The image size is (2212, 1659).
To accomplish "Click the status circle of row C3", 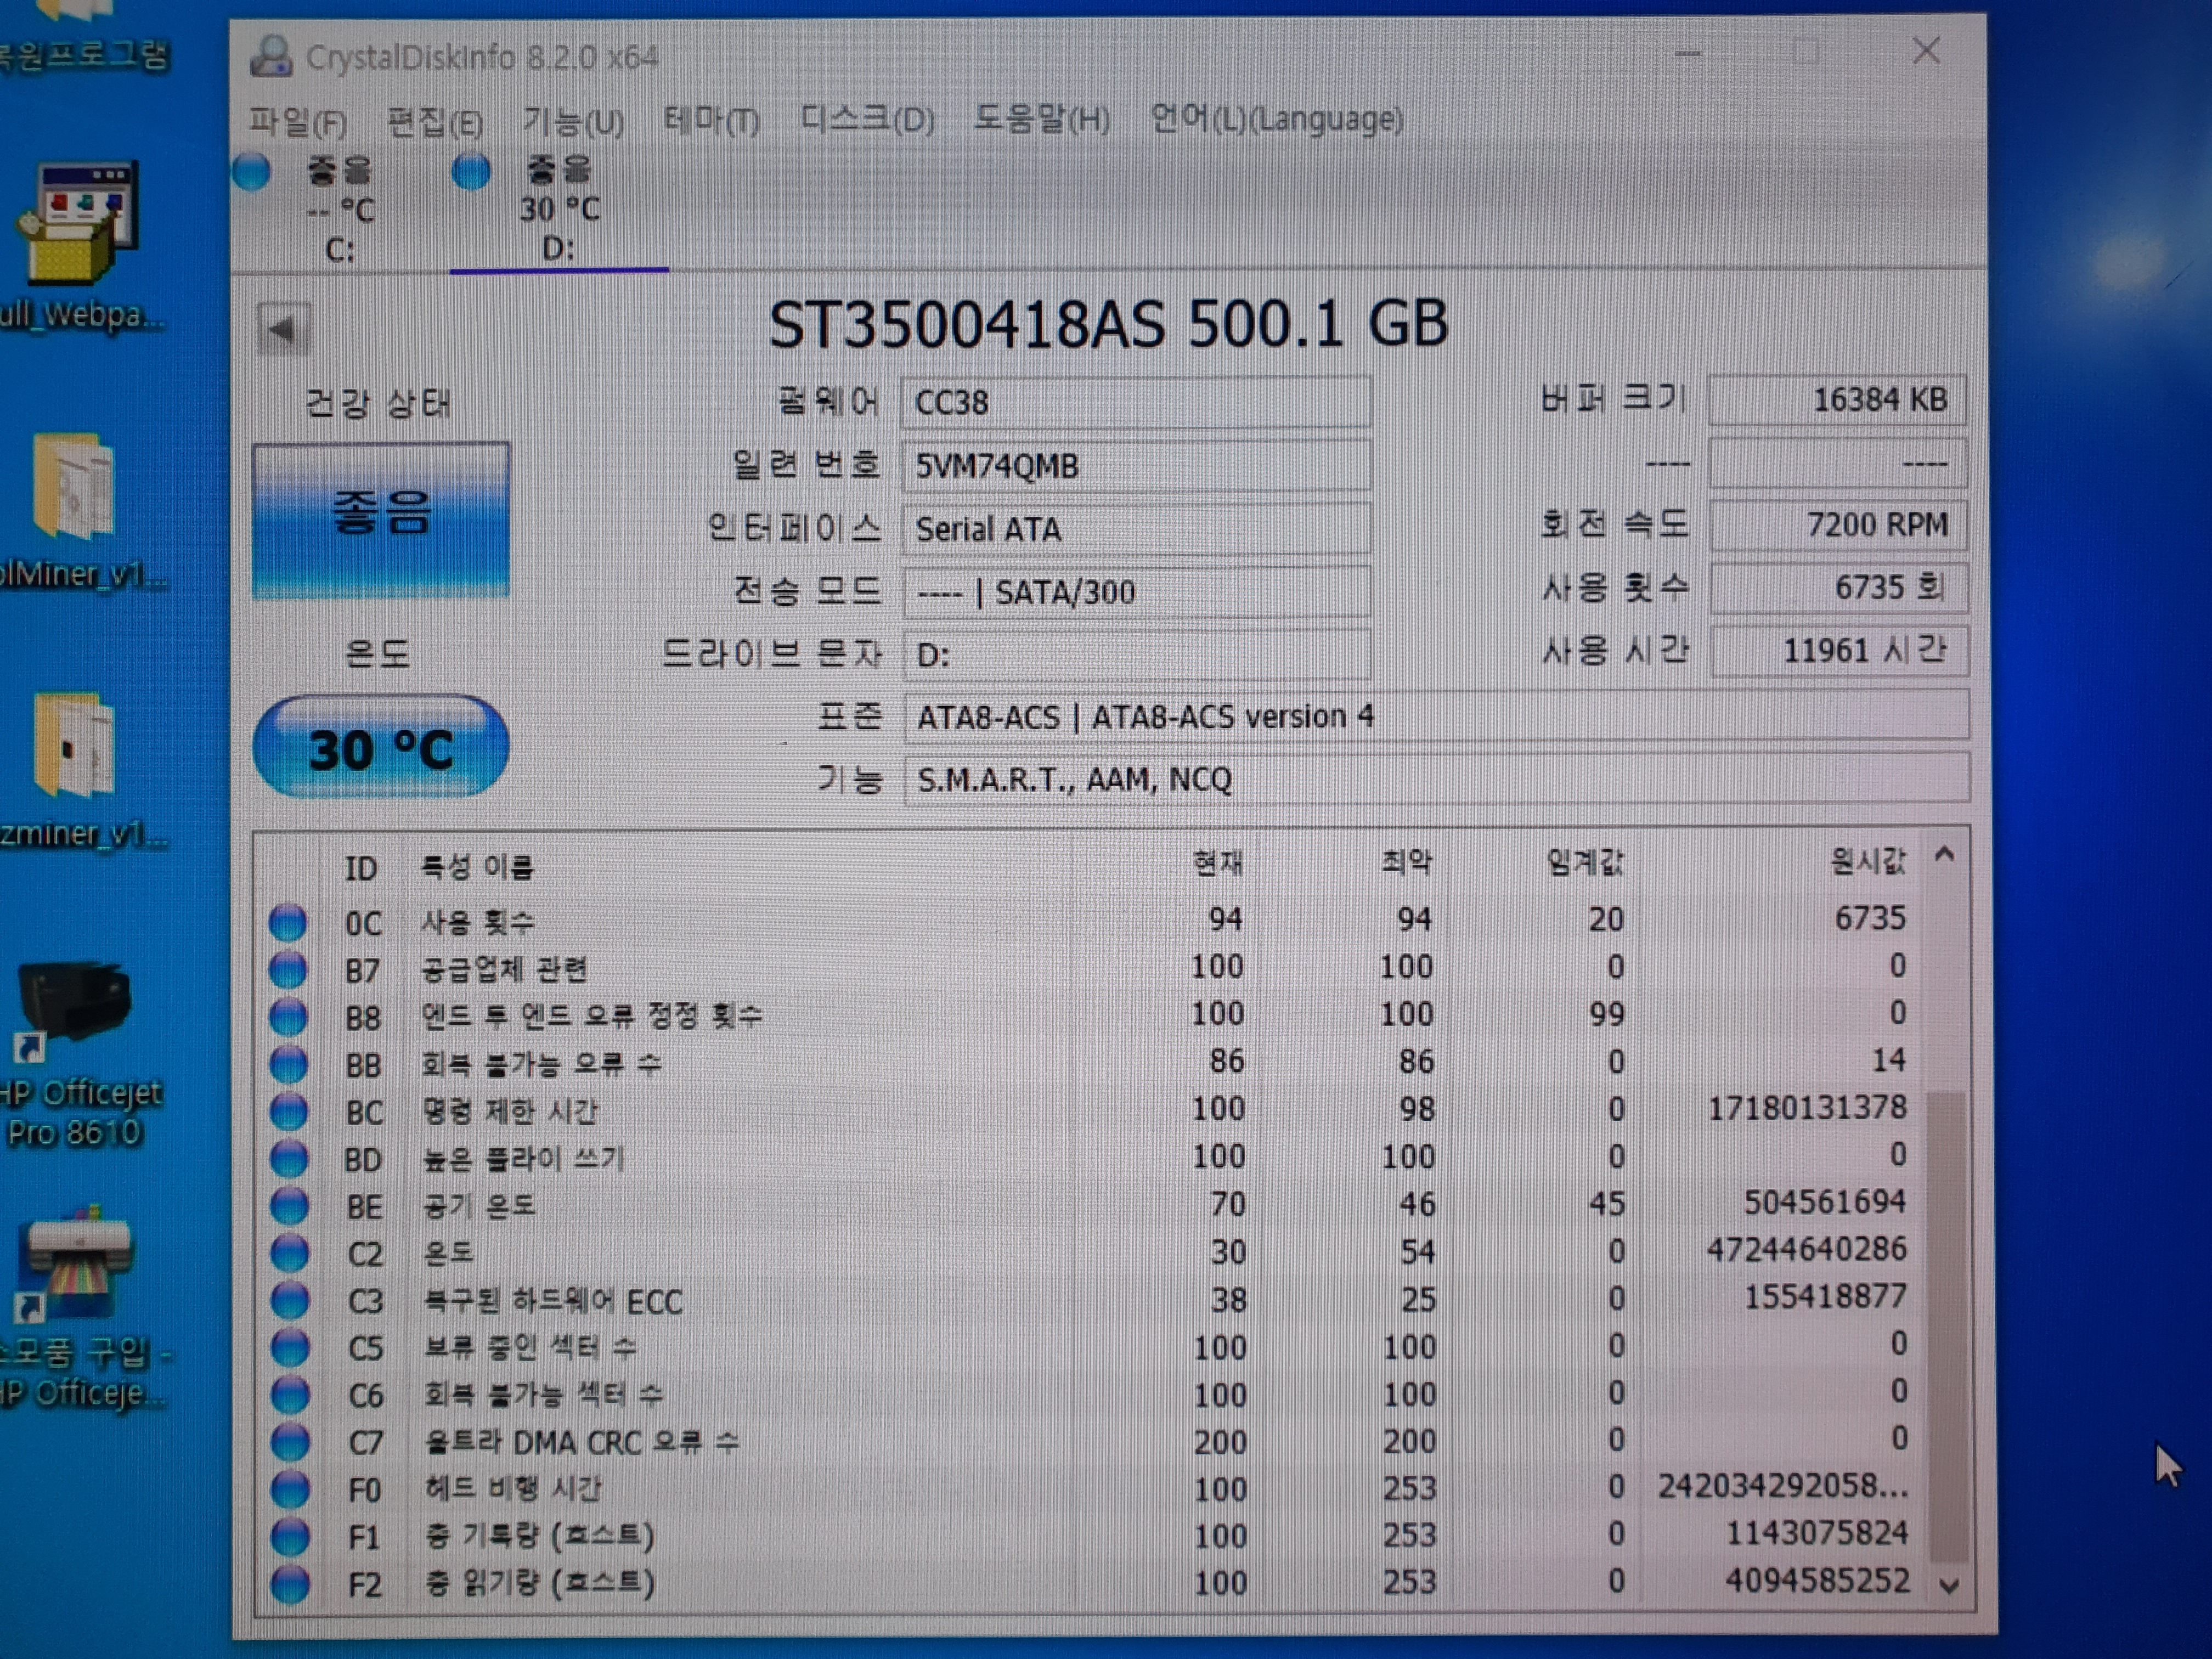I will tap(290, 1300).
